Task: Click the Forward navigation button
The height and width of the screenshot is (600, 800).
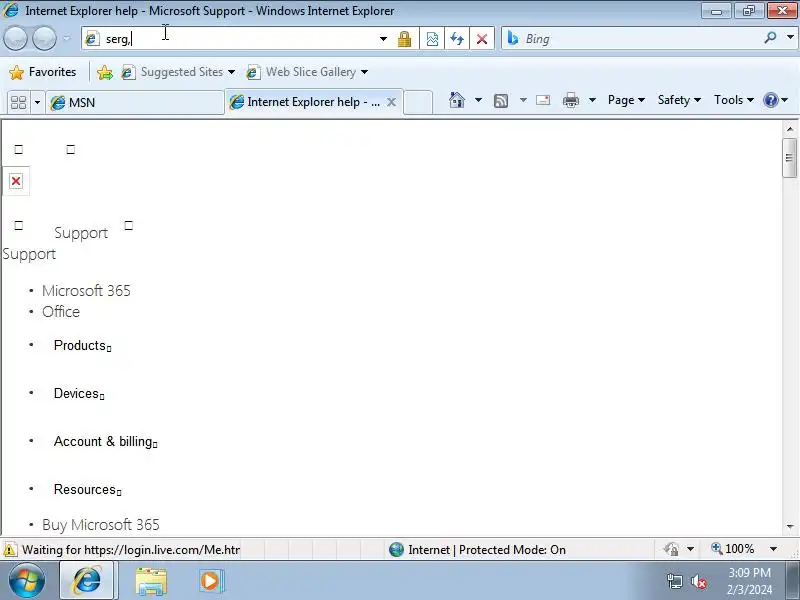Action: click(x=44, y=38)
